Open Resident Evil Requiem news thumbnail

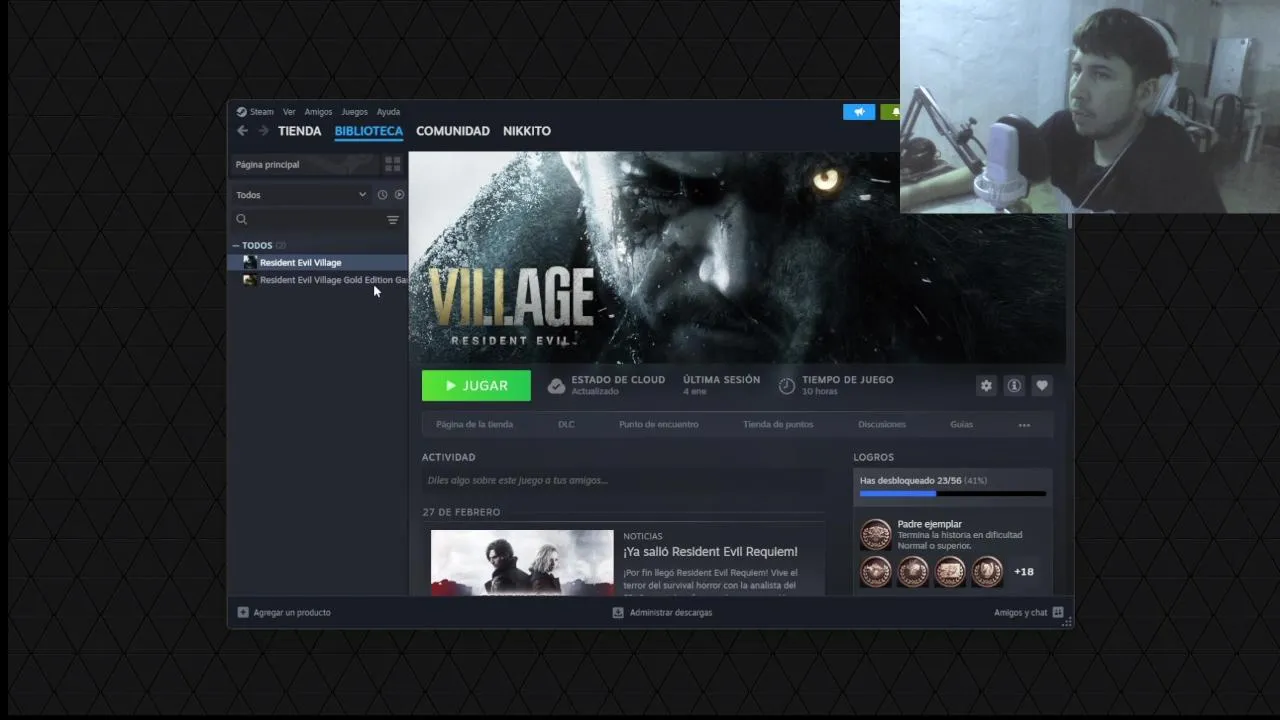click(522, 562)
